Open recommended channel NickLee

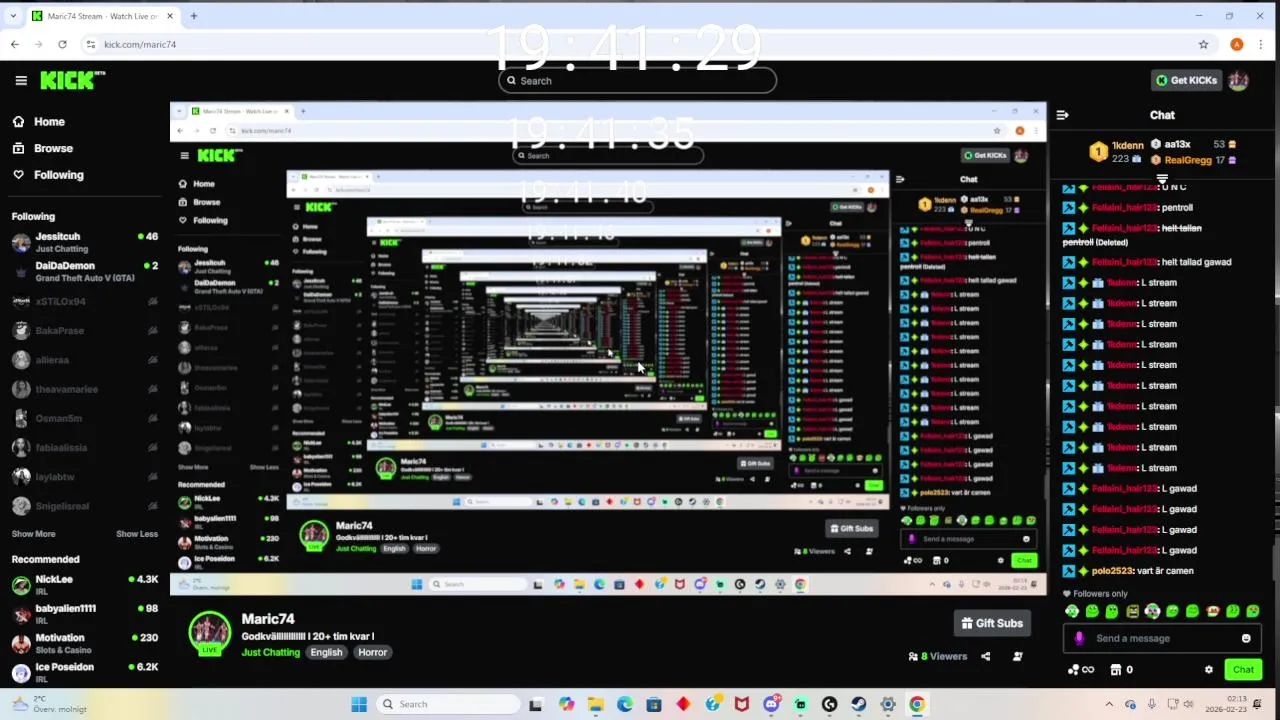coord(84,584)
